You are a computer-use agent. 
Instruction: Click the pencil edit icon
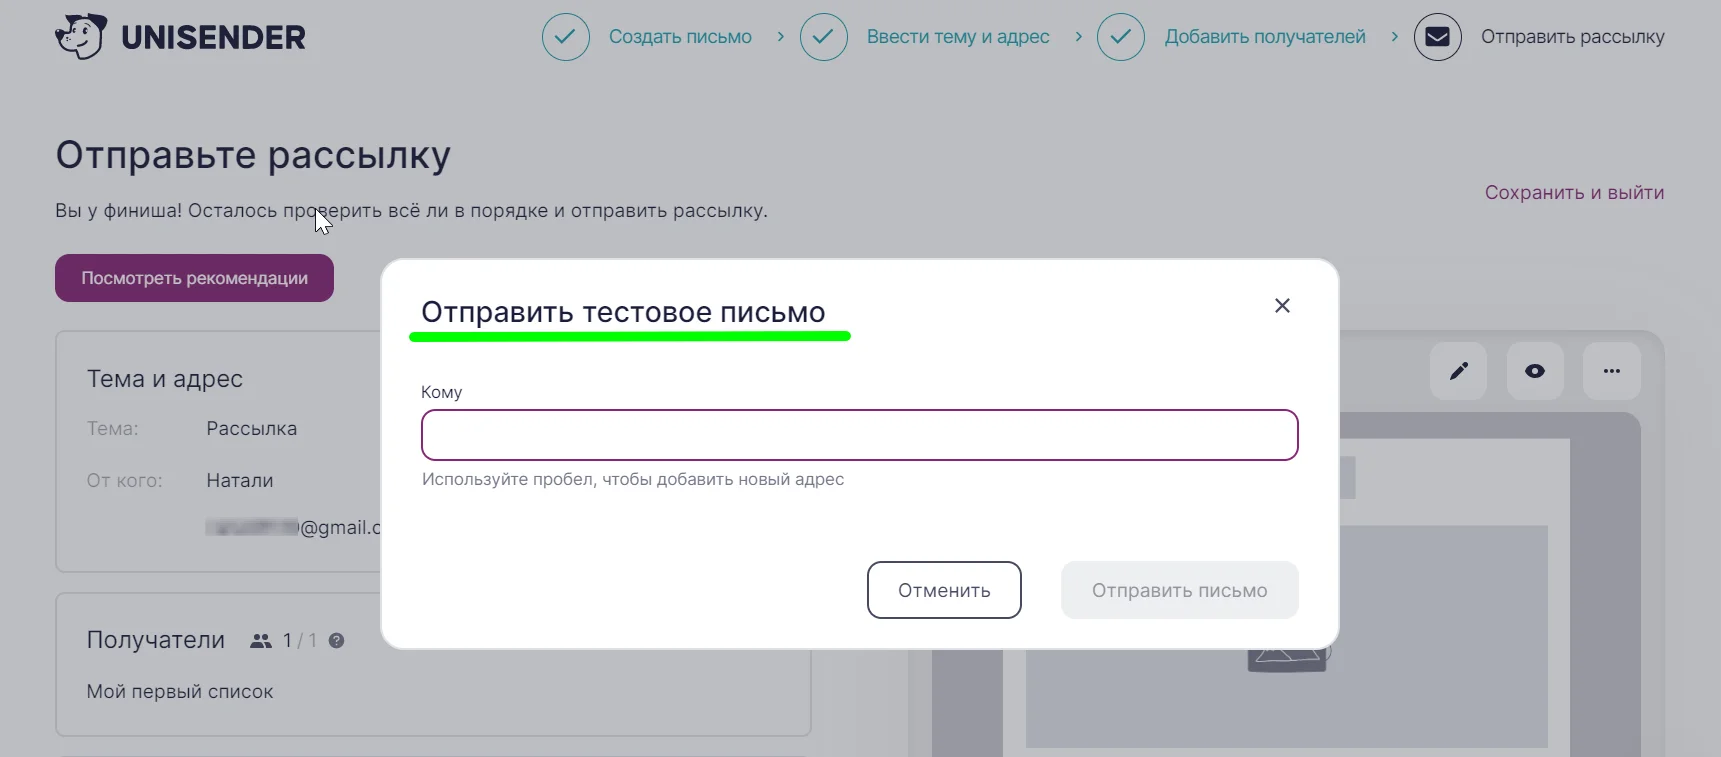[x=1459, y=371]
